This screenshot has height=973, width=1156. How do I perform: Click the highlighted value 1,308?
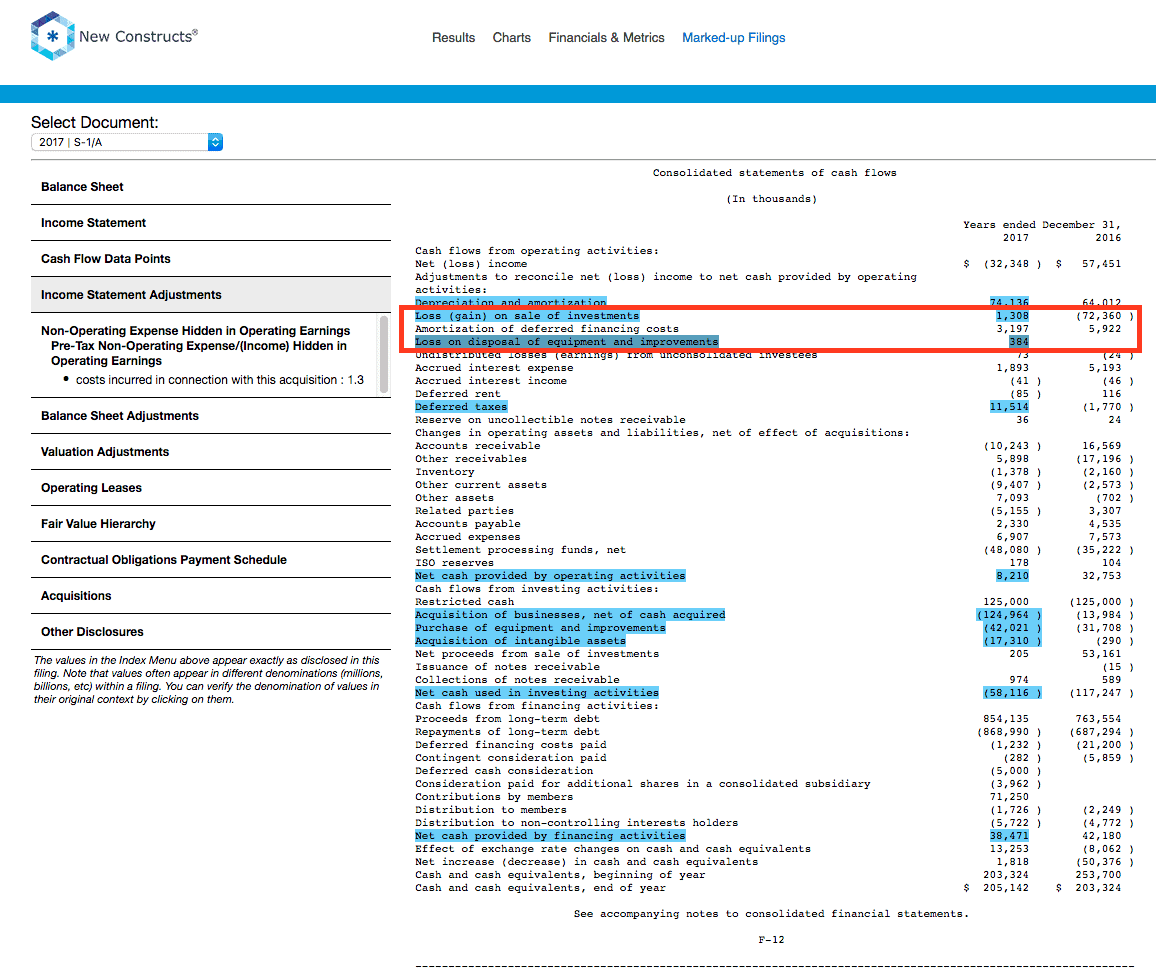[x=1012, y=315]
